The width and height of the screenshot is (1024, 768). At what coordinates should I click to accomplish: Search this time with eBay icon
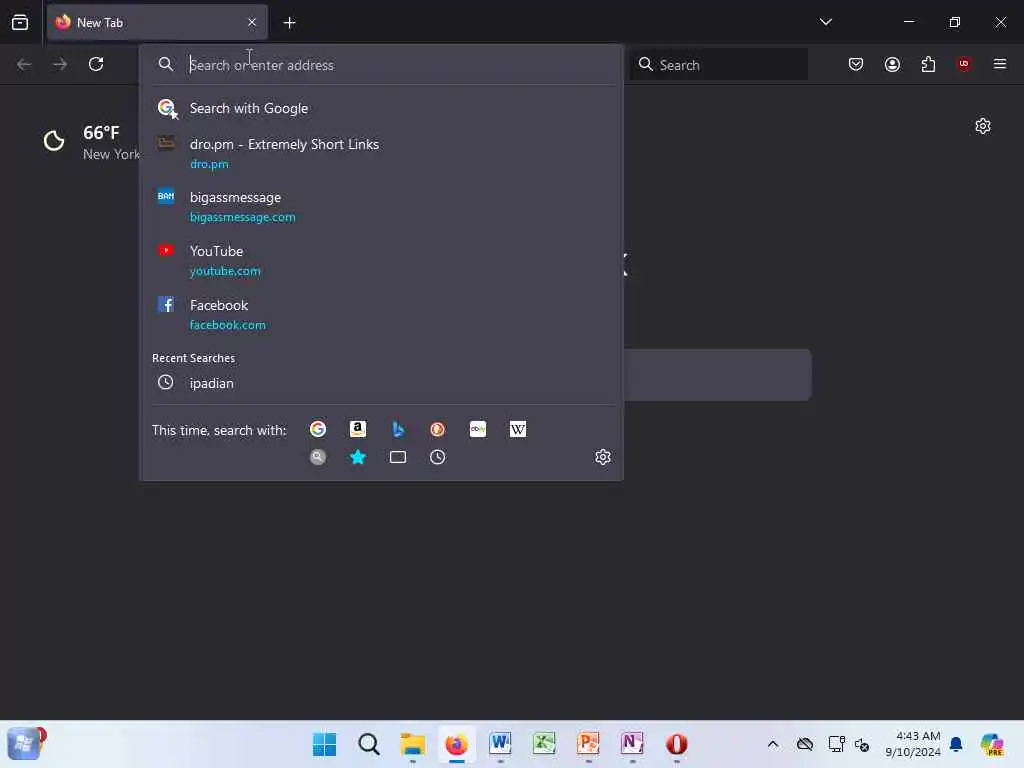(478, 429)
